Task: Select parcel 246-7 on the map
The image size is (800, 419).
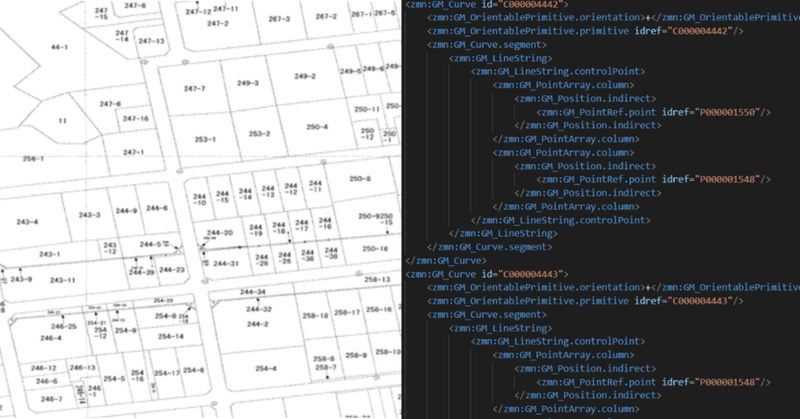Action: tap(51, 399)
